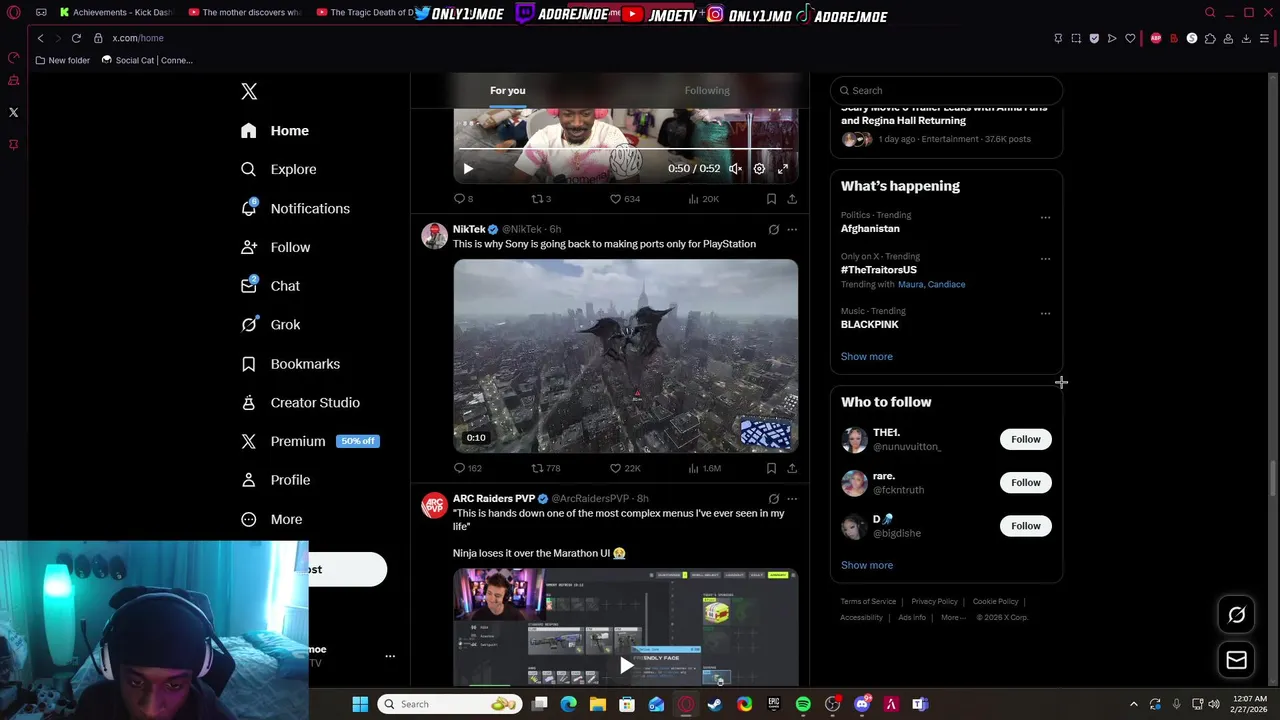Viewport: 1280px width, 720px height.
Task: Click Grok icon on ARC Raiders PVP post
Action: click(x=773, y=498)
